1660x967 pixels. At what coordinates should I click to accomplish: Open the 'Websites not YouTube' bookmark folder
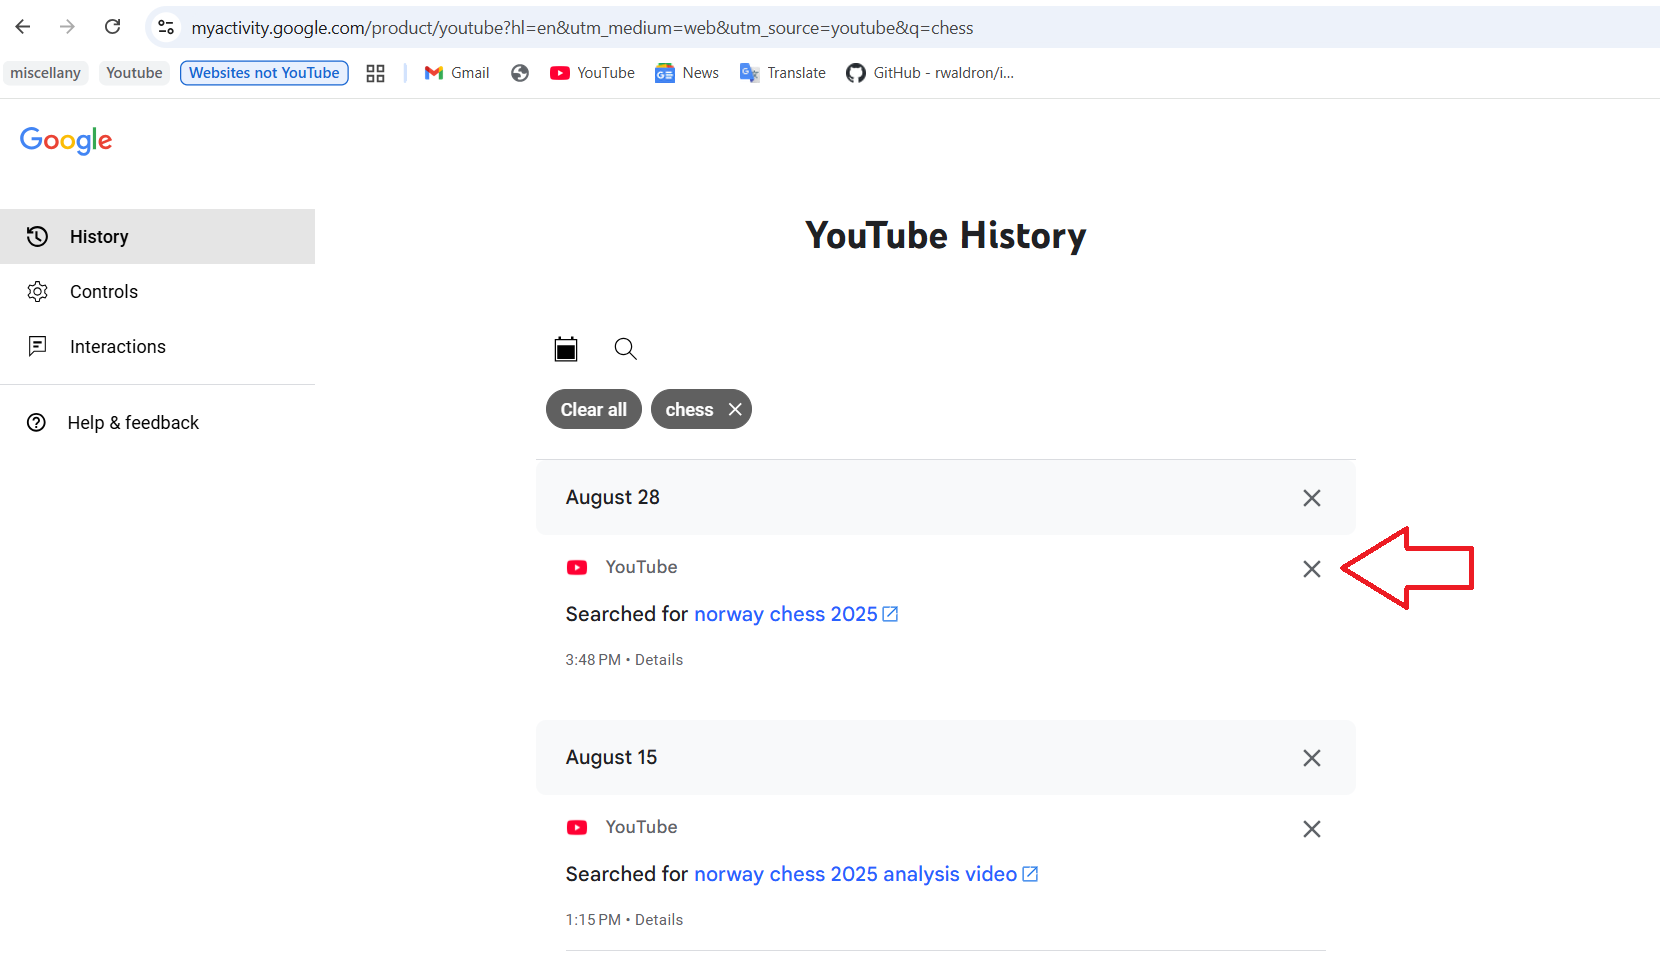click(x=264, y=73)
